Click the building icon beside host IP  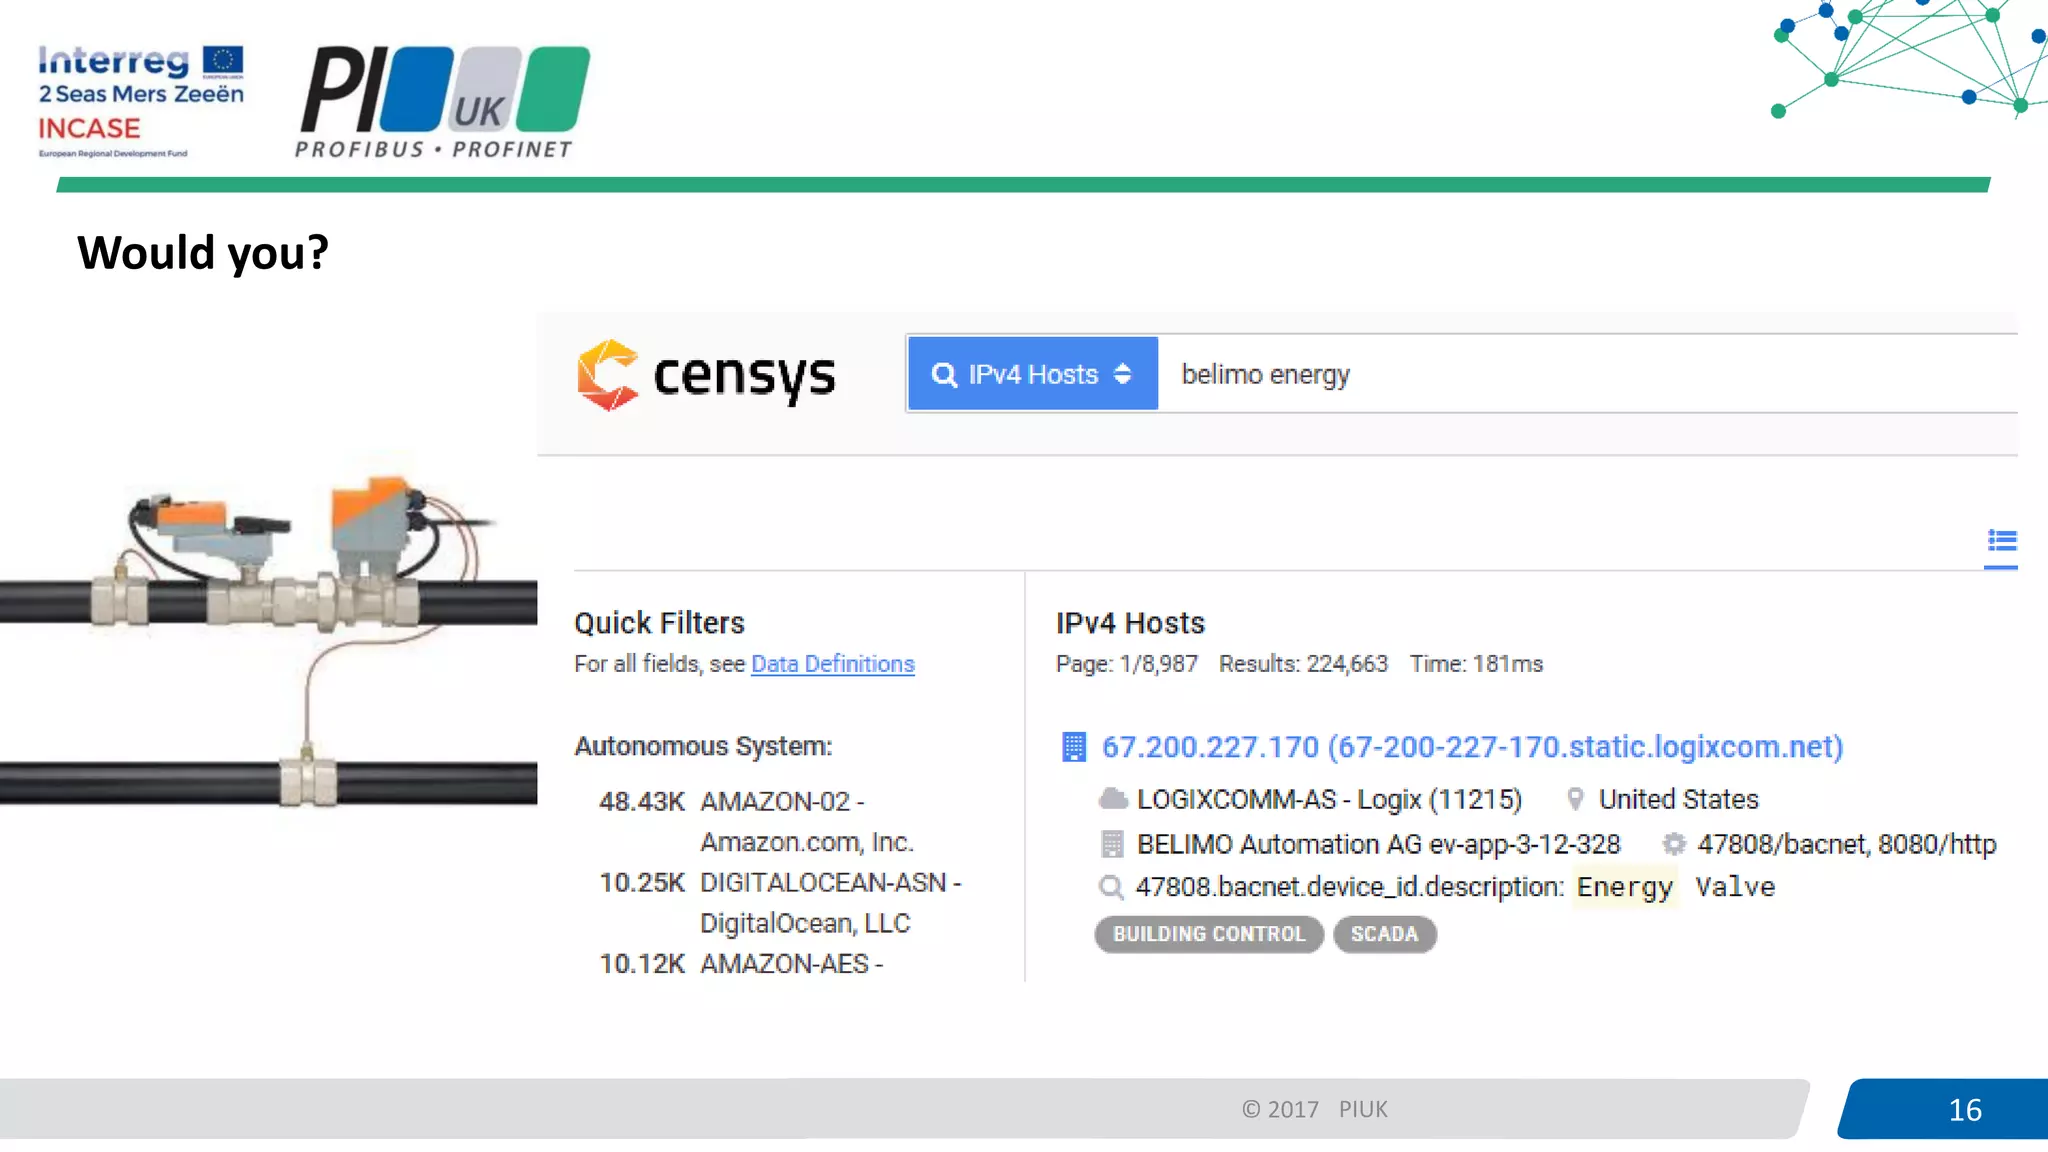click(x=1073, y=747)
